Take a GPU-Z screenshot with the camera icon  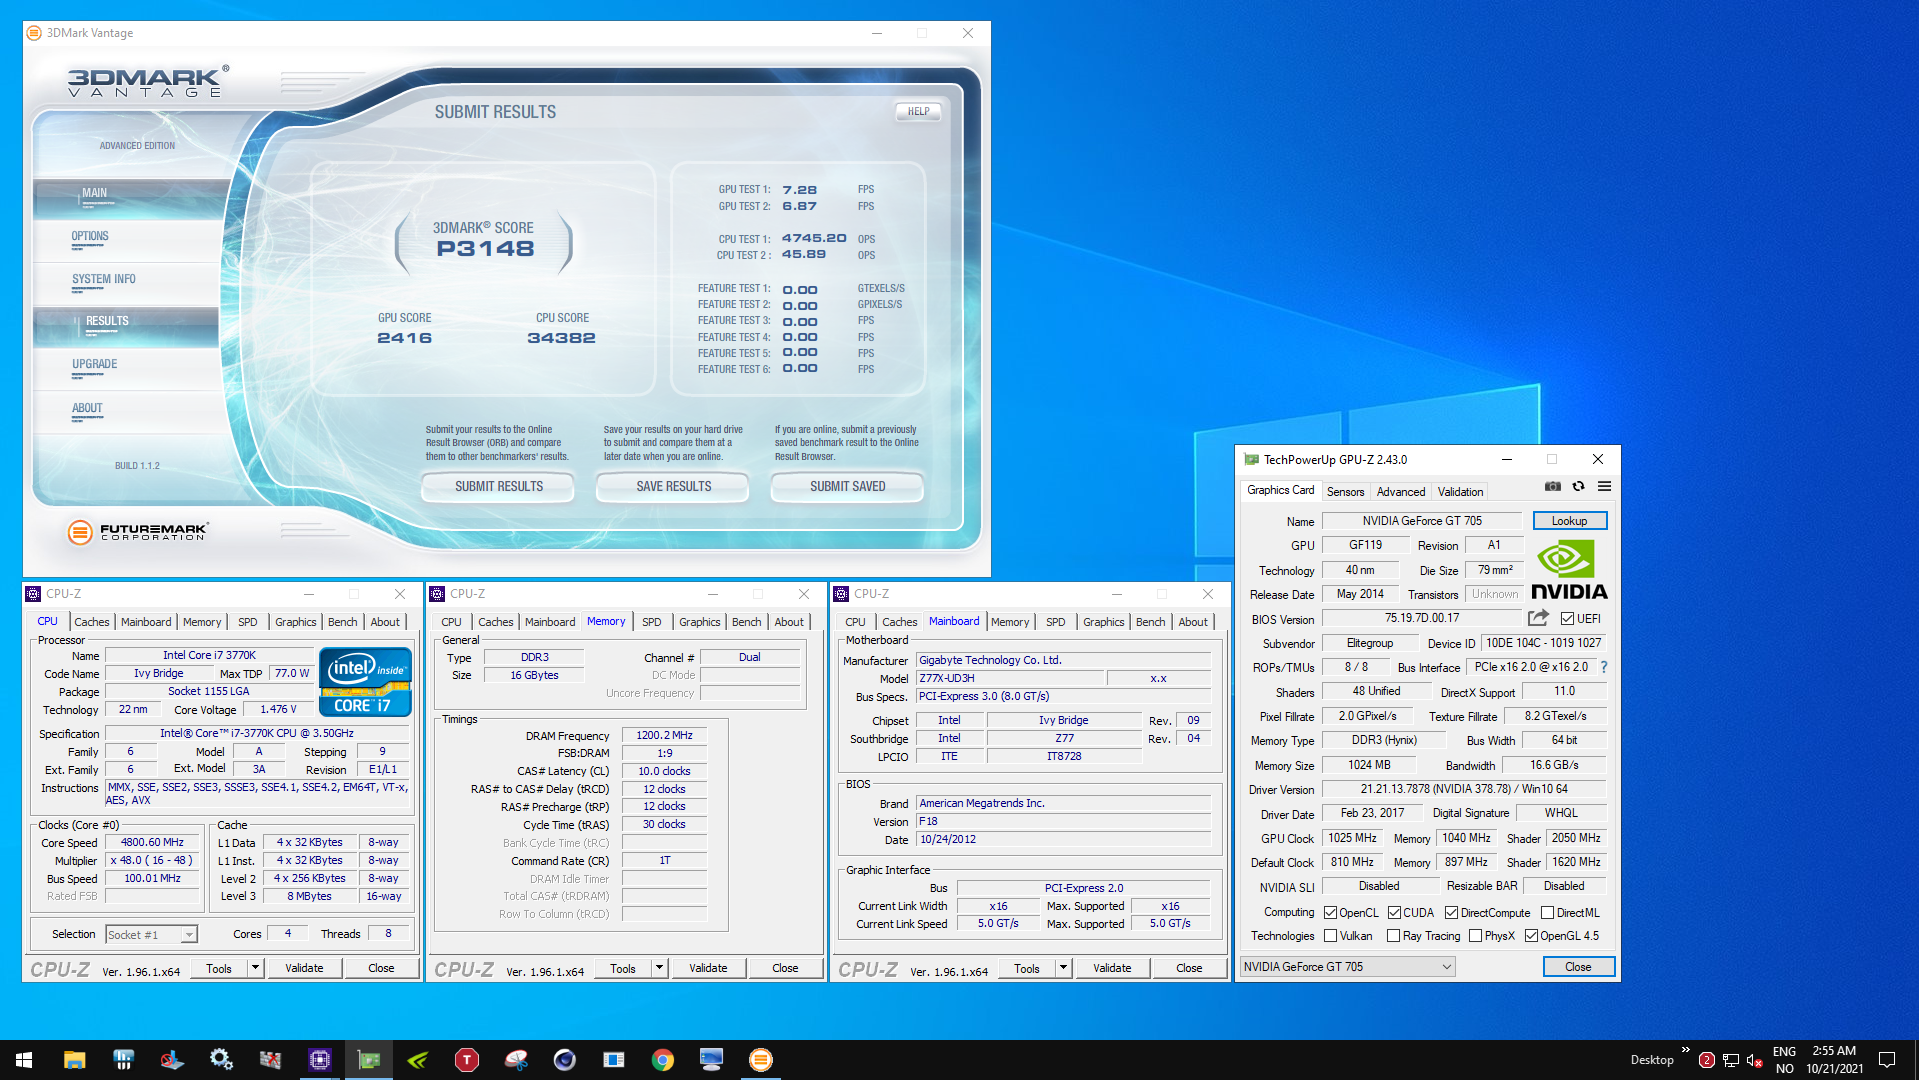point(1552,487)
